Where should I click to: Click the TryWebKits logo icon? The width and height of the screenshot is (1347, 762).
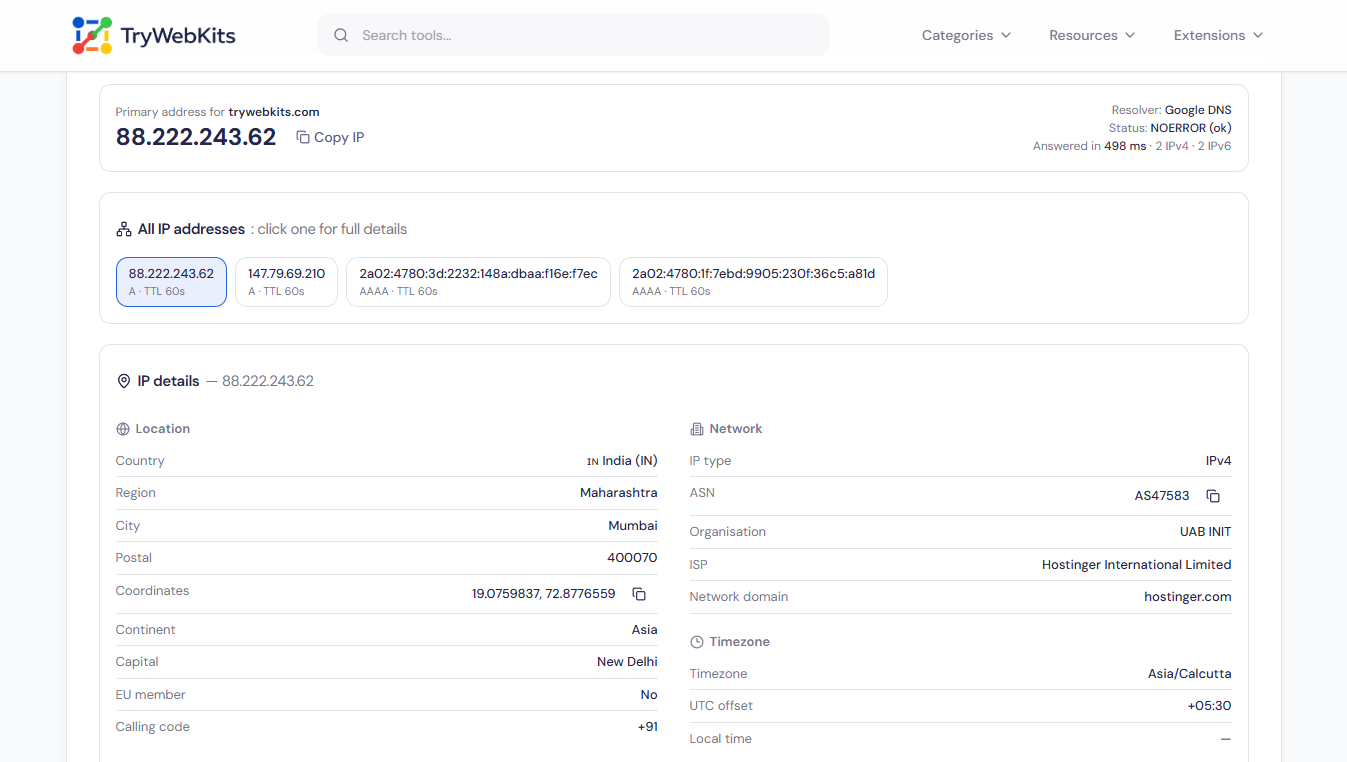point(92,35)
